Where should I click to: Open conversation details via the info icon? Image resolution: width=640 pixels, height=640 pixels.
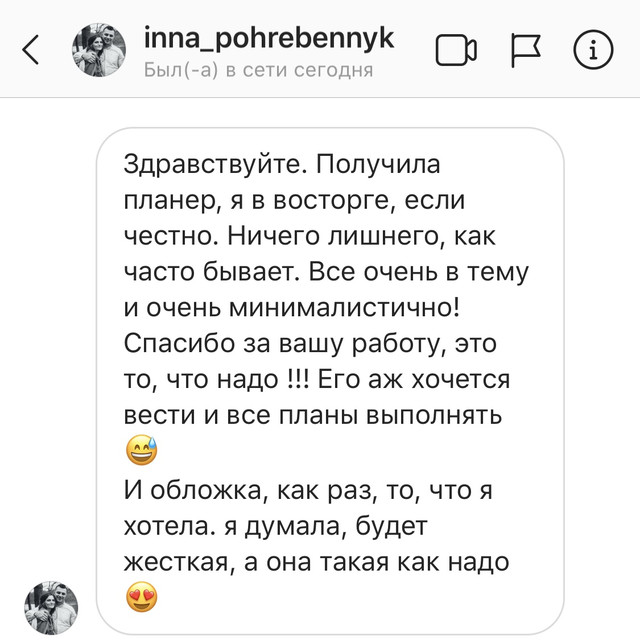(x=593, y=50)
